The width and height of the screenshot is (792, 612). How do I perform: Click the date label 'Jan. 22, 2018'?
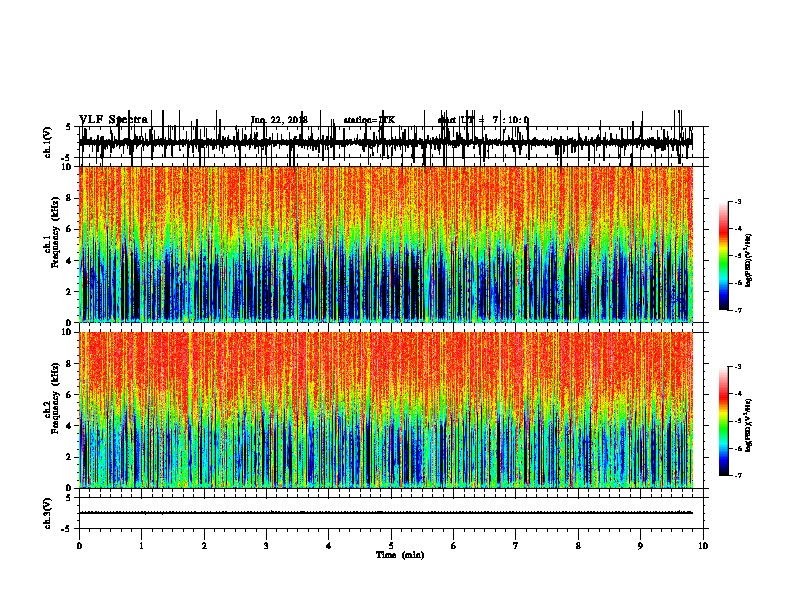(x=279, y=120)
